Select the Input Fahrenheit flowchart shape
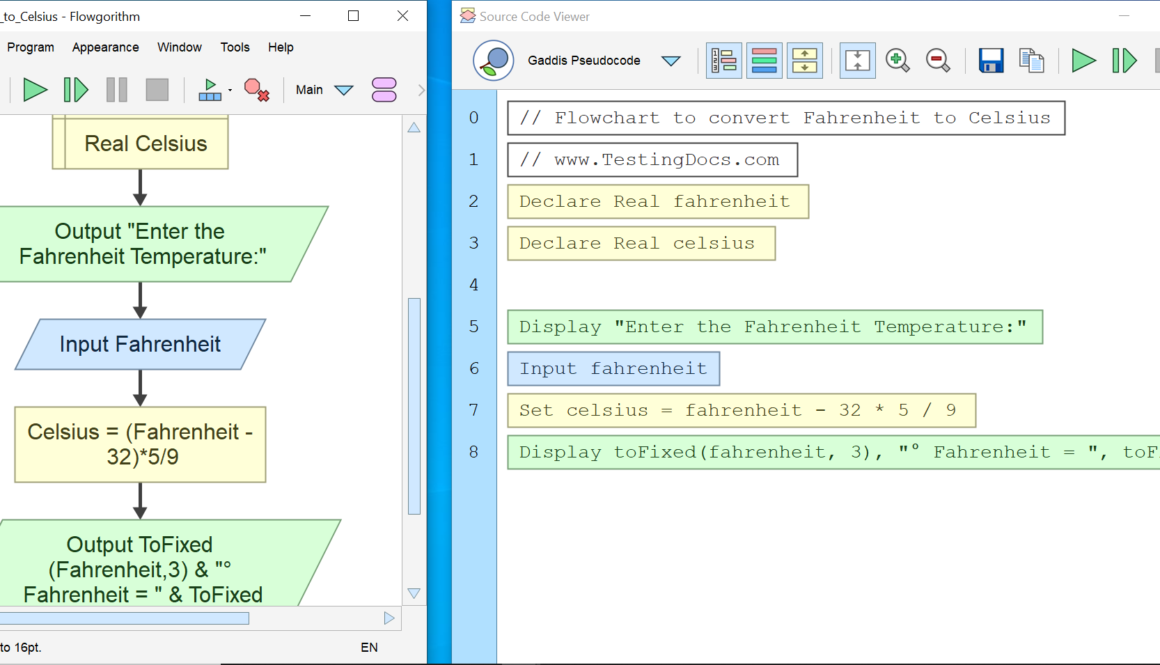The width and height of the screenshot is (1160, 665). 140,344
